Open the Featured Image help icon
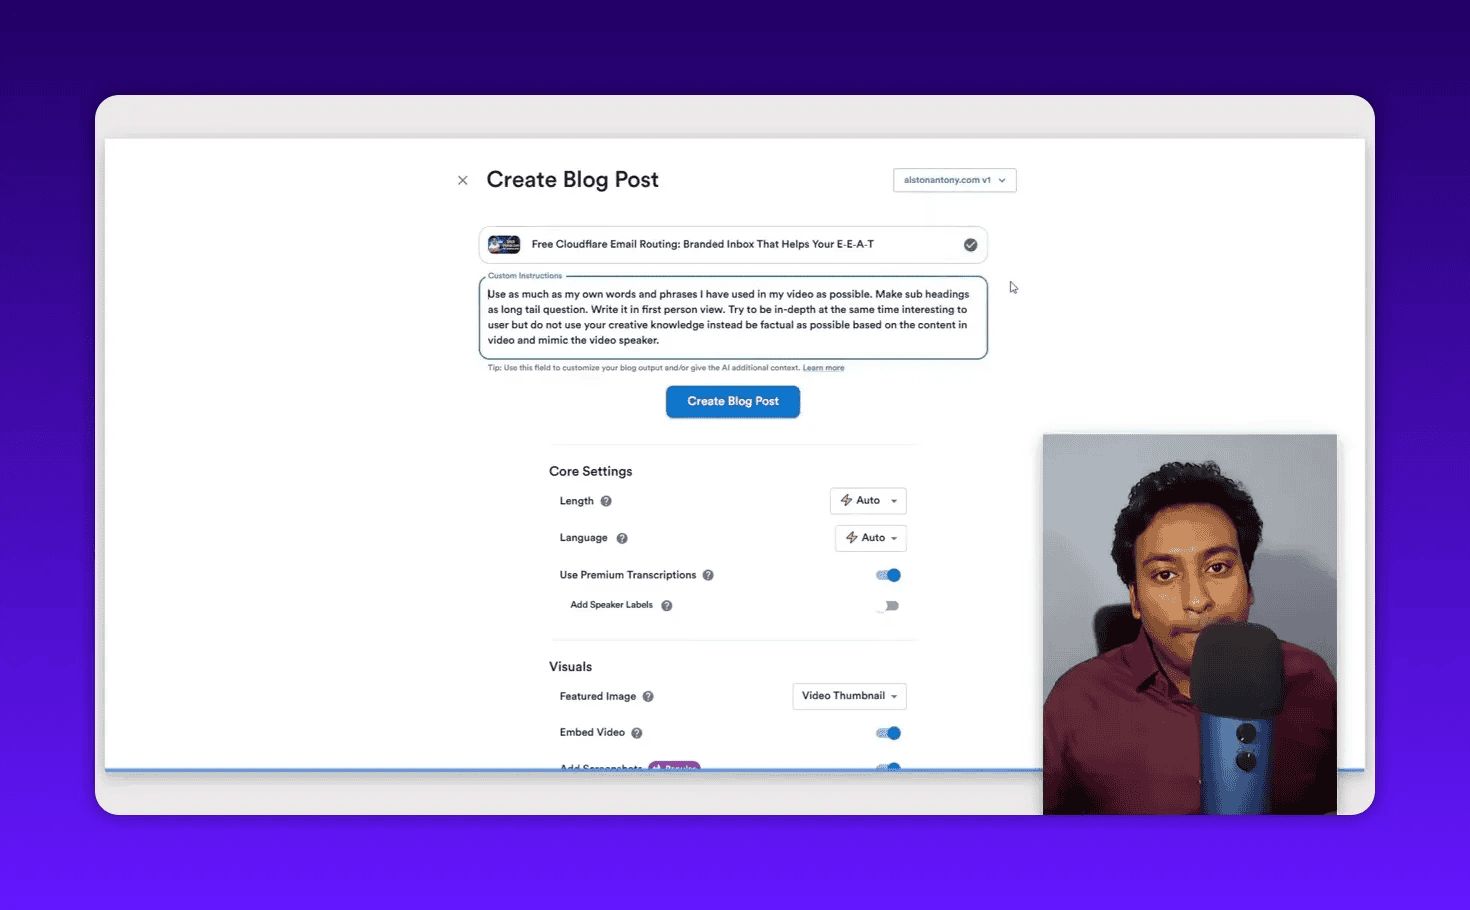This screenshot has height=910, width=1470. coord(647,696)
